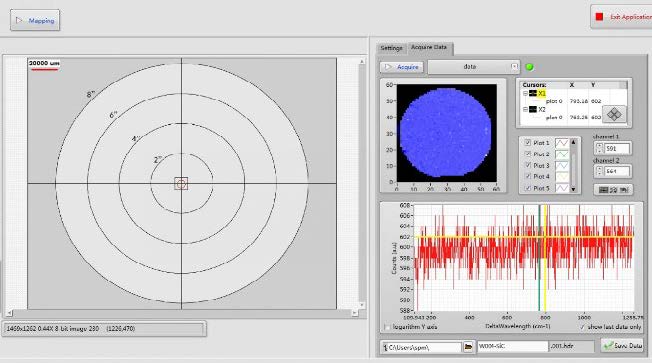The height and width of the screenshot is (363, 652).
Task: Toggle the Plot 1 visibility checkbox
Action: 528,143
